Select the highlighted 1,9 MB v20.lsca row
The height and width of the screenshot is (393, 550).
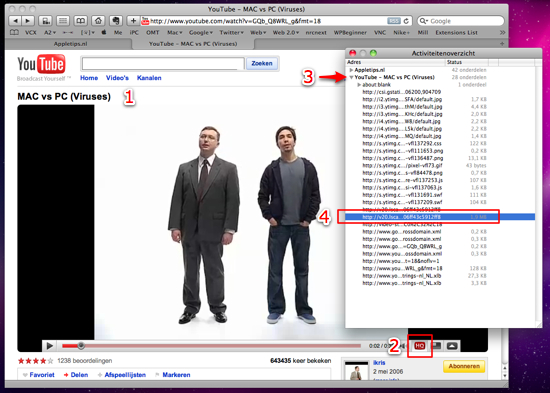point(440,217)
